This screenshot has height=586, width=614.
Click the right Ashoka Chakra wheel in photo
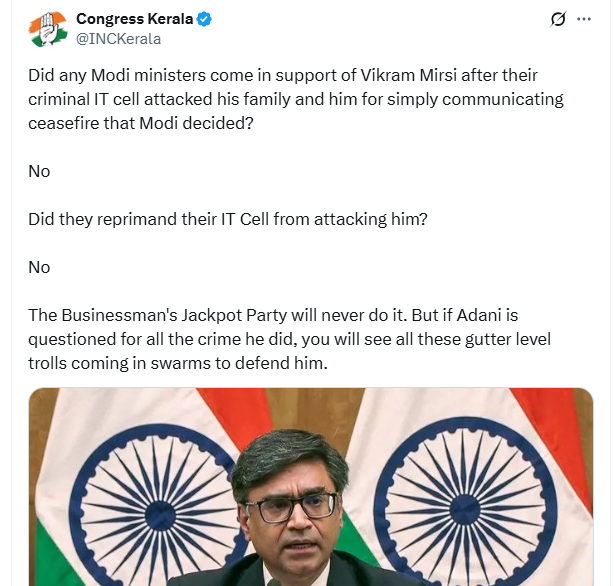tap(465, 509)
